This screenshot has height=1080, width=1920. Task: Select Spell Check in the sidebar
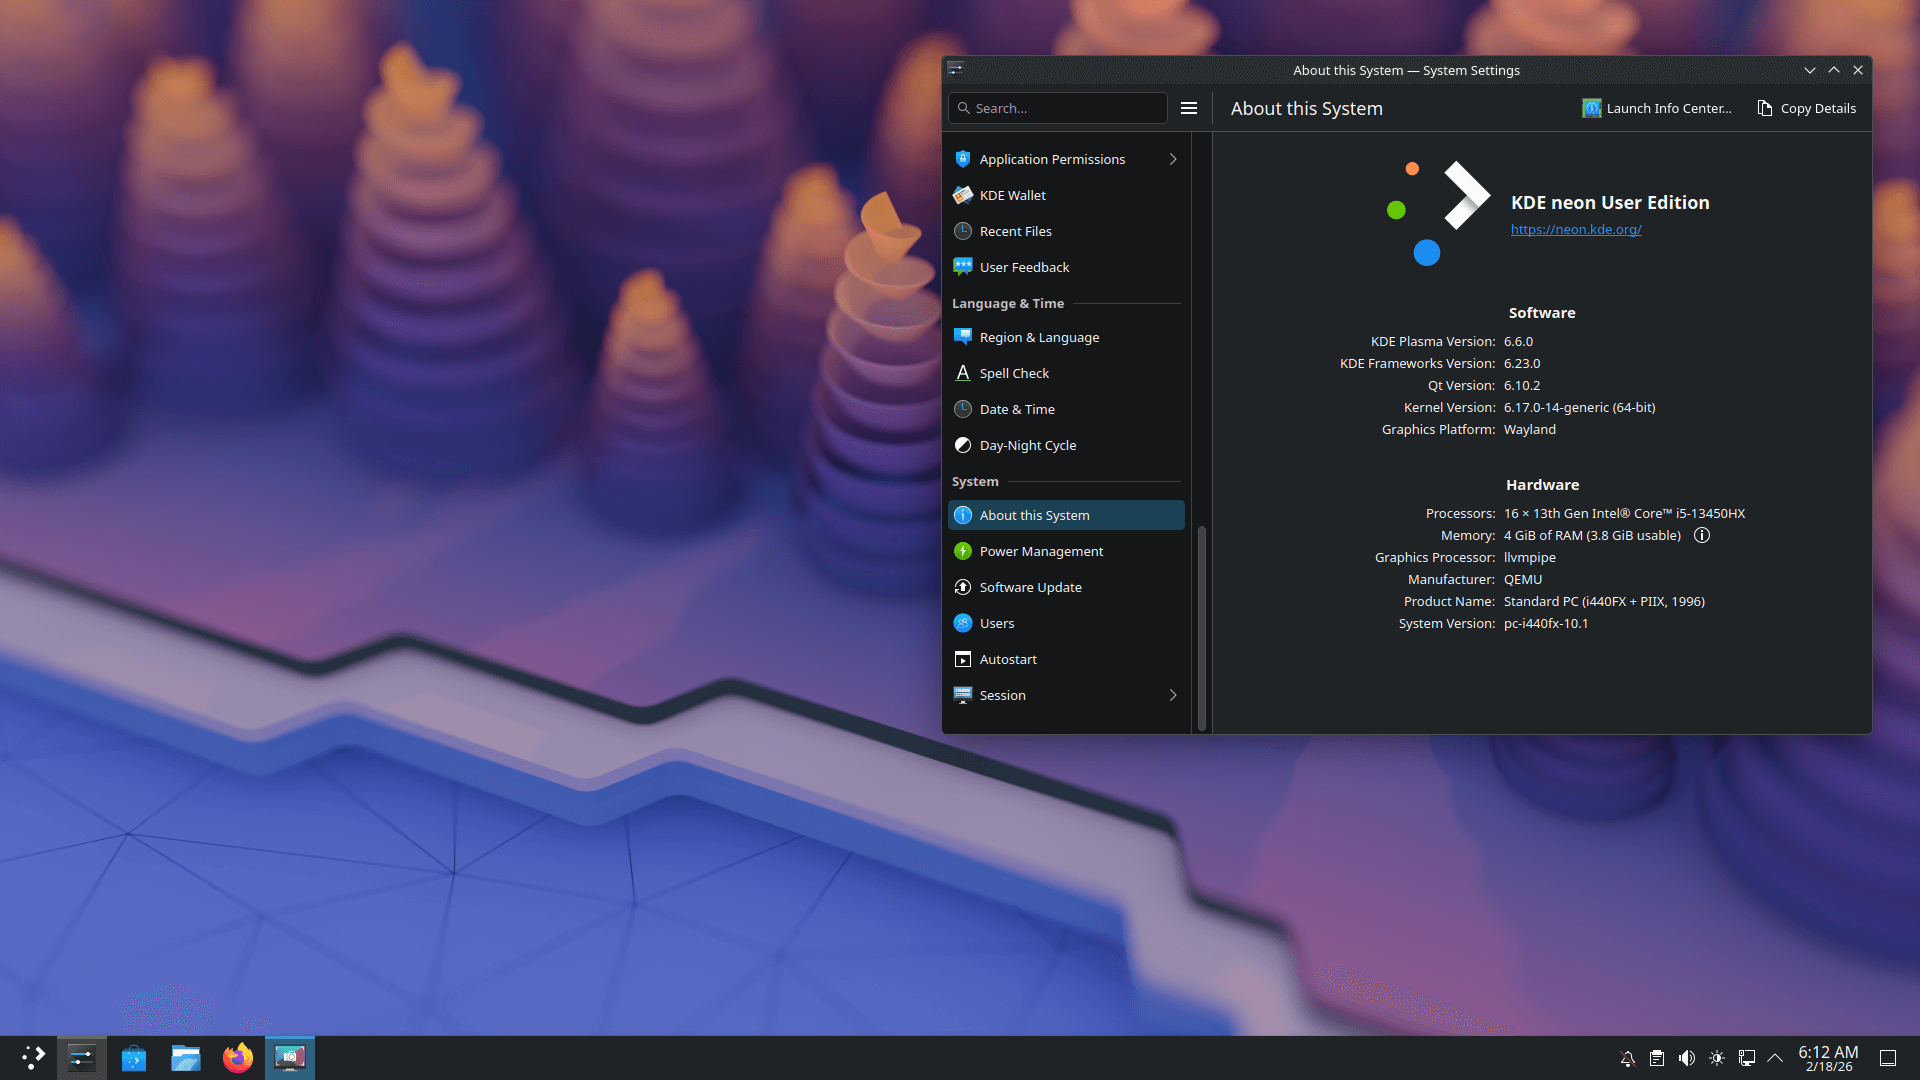click(1014, 372)
